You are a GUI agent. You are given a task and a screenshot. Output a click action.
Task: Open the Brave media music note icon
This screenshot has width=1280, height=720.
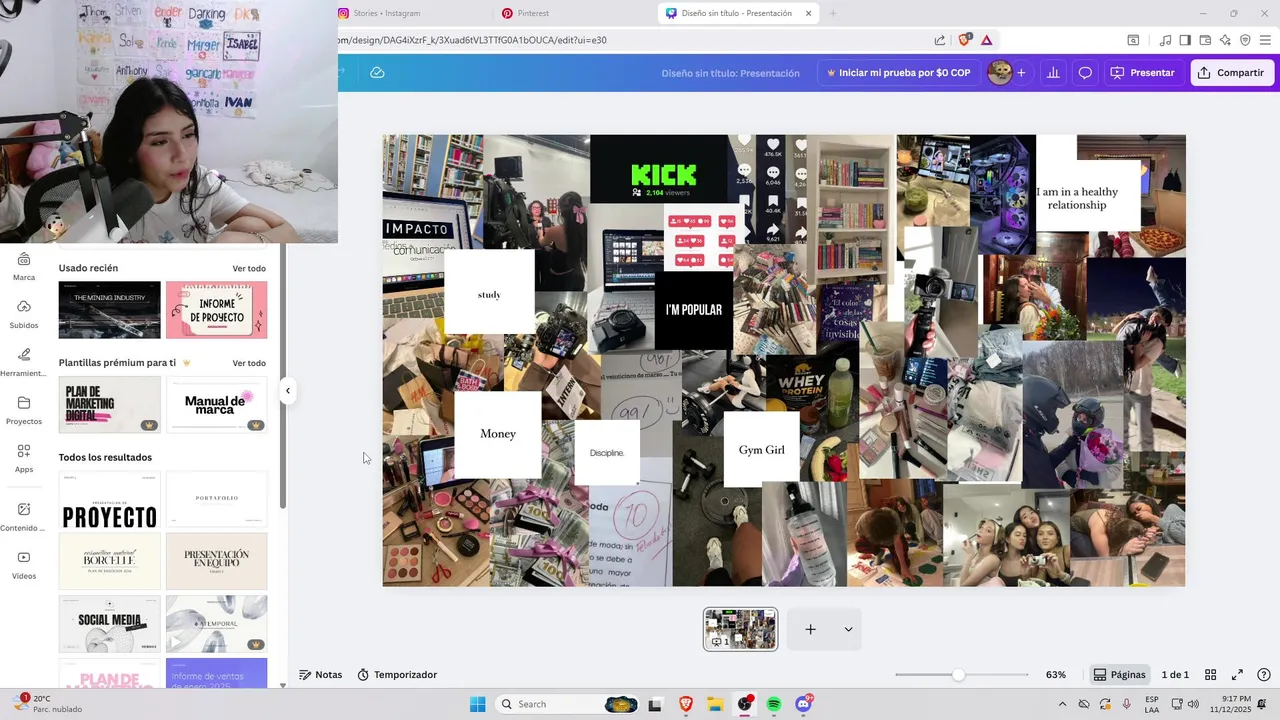pyautogui.click(x=1165, y=40)
